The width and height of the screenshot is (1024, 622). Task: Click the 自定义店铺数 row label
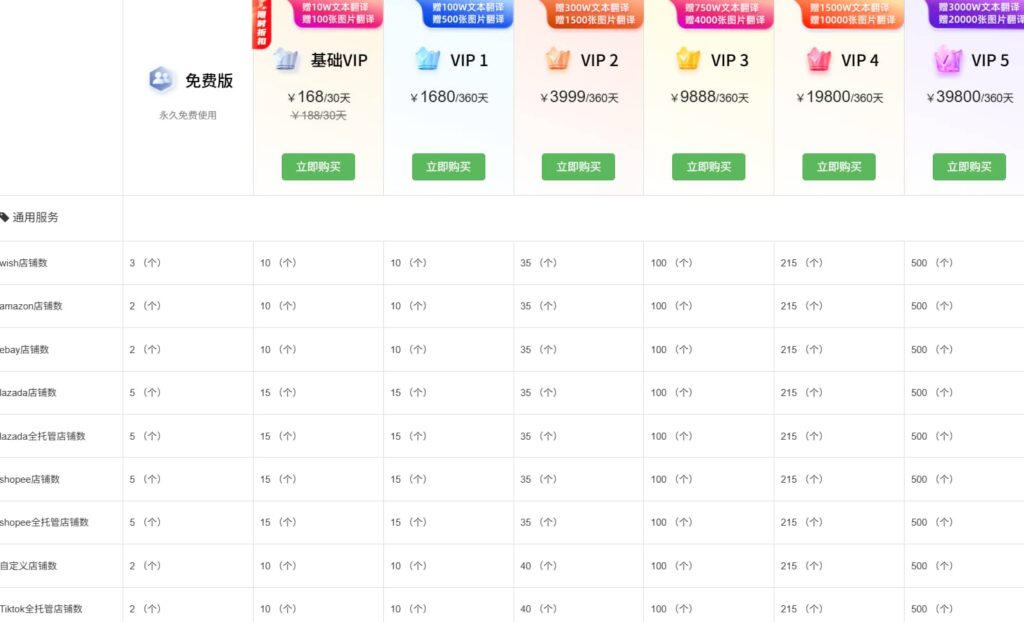(x=28, y=566)
